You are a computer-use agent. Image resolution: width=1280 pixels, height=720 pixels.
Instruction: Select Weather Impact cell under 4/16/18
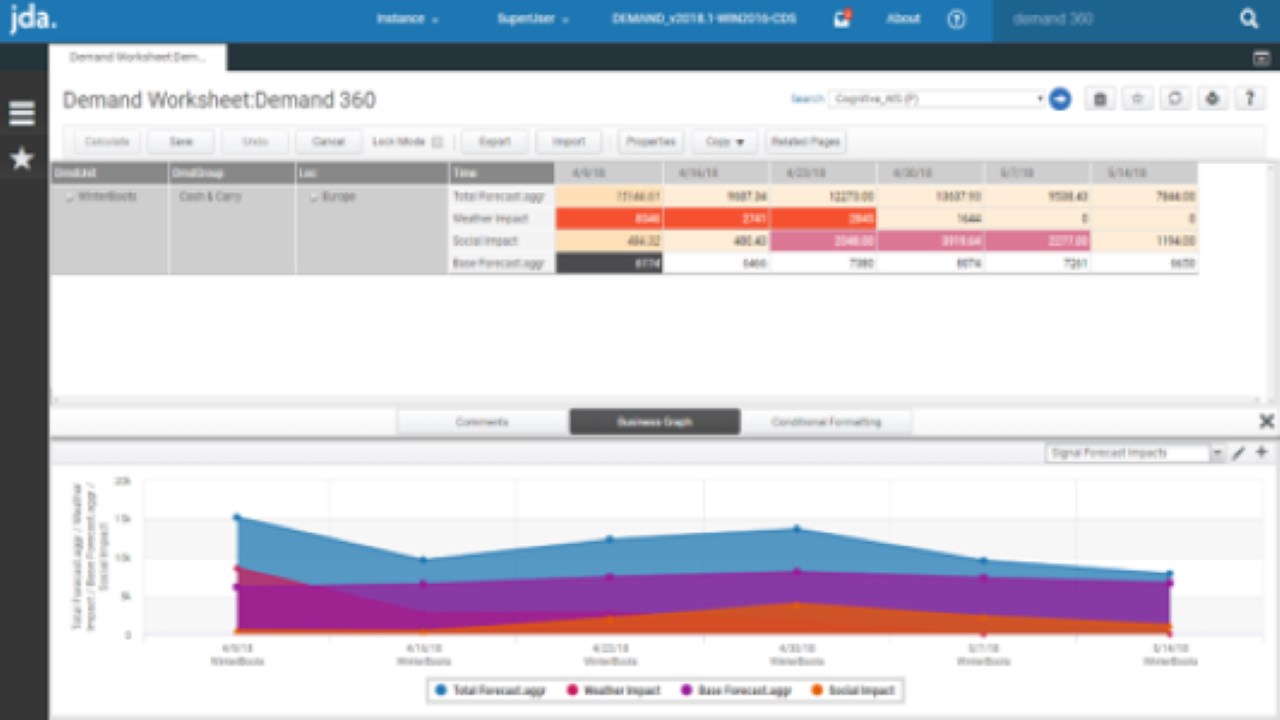click(716, 219)
